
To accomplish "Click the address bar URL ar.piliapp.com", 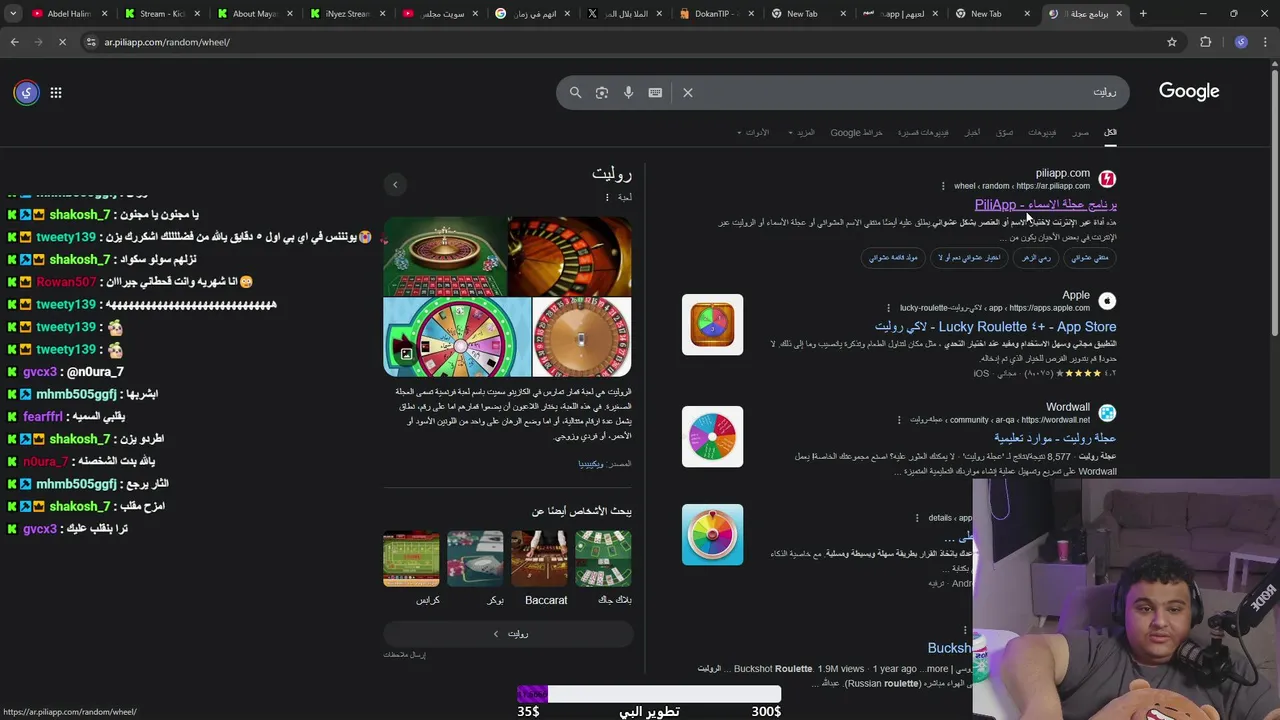I will pos(167,42).
